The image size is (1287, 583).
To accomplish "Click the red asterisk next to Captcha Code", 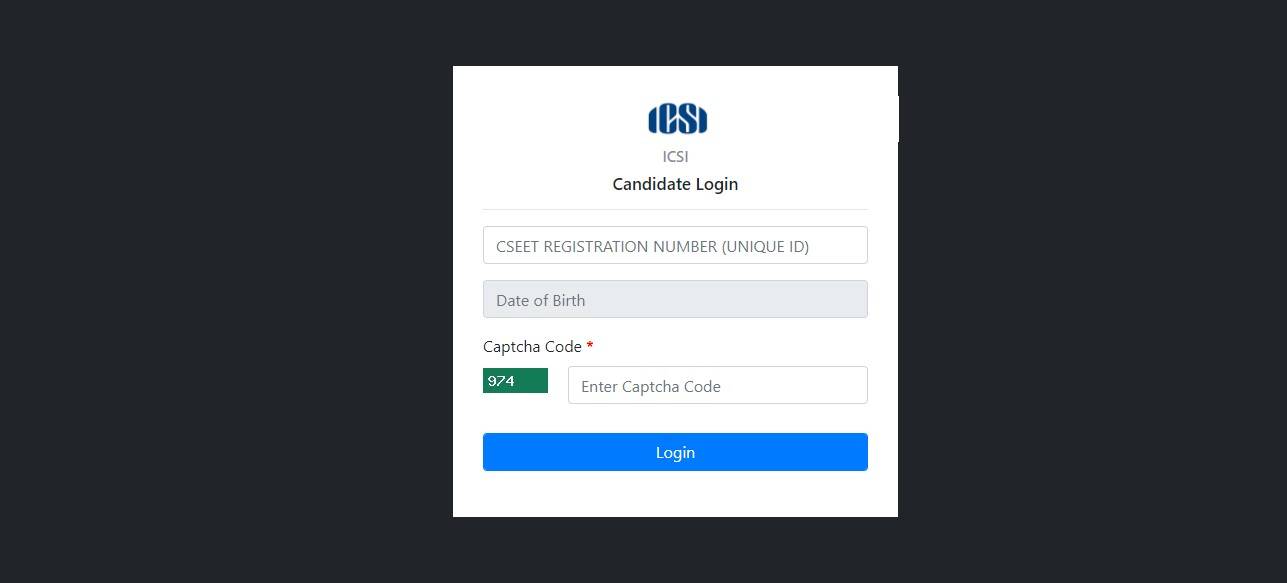I will (589, 346).
